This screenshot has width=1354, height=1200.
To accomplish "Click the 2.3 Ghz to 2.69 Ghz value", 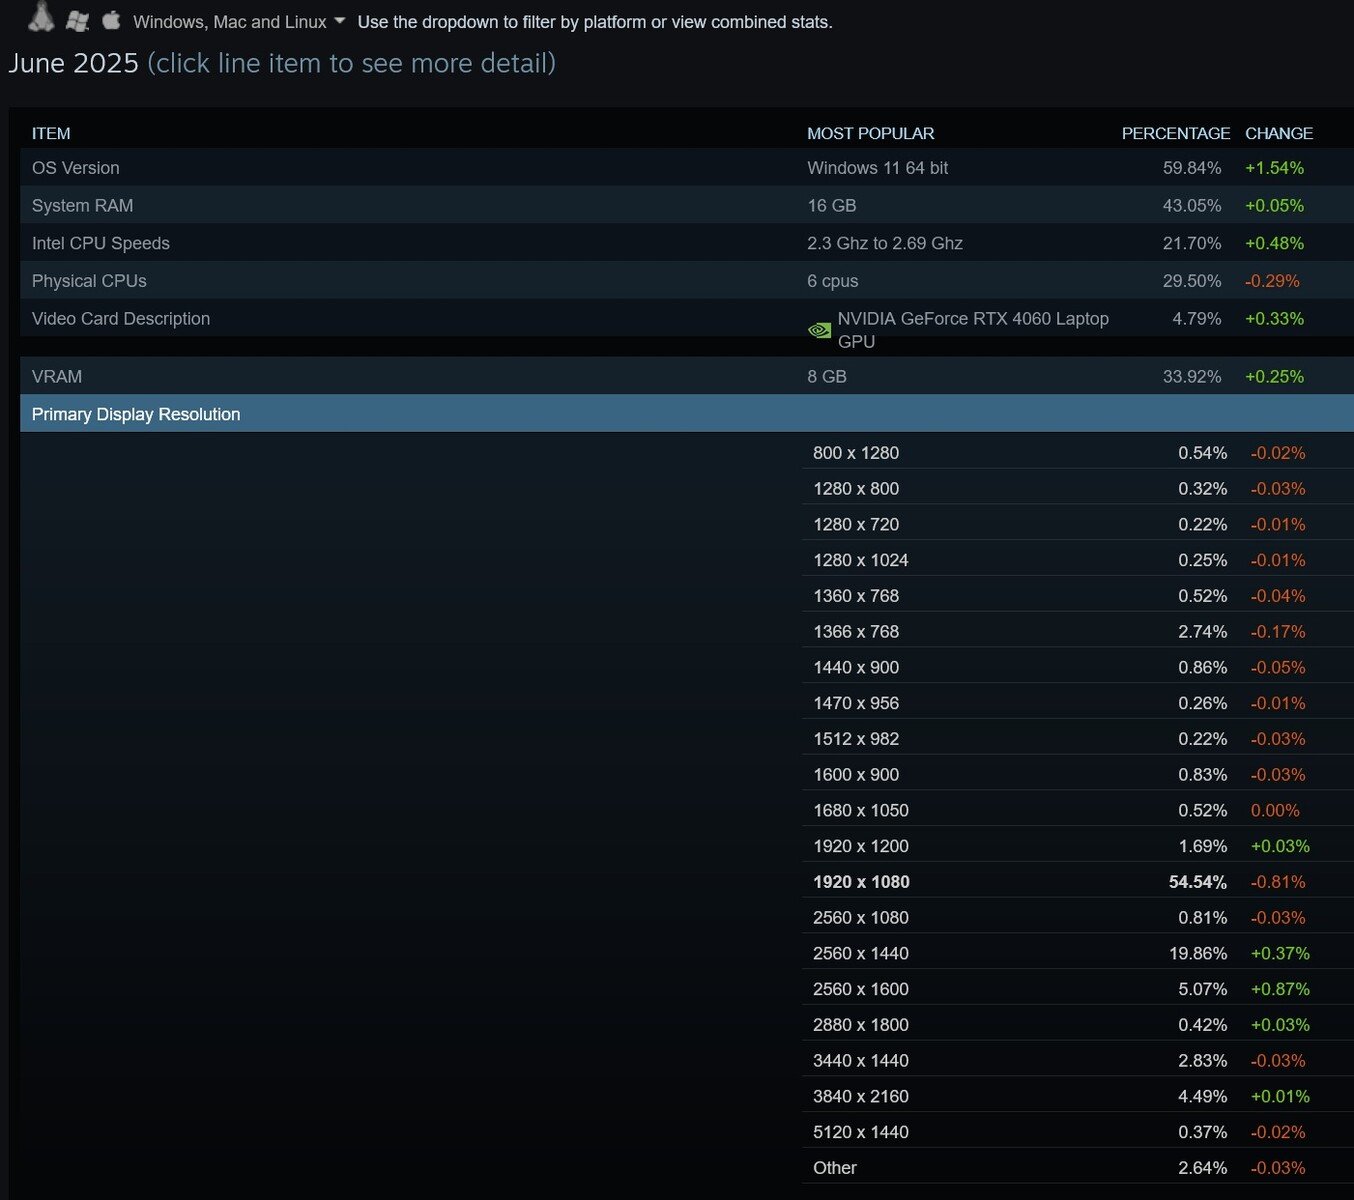I will click(885, 243).
